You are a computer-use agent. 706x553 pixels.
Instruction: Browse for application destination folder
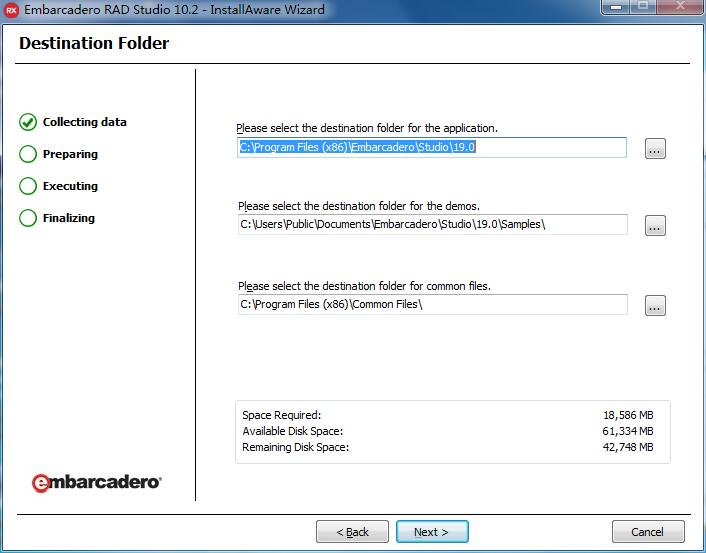point(655,149)
